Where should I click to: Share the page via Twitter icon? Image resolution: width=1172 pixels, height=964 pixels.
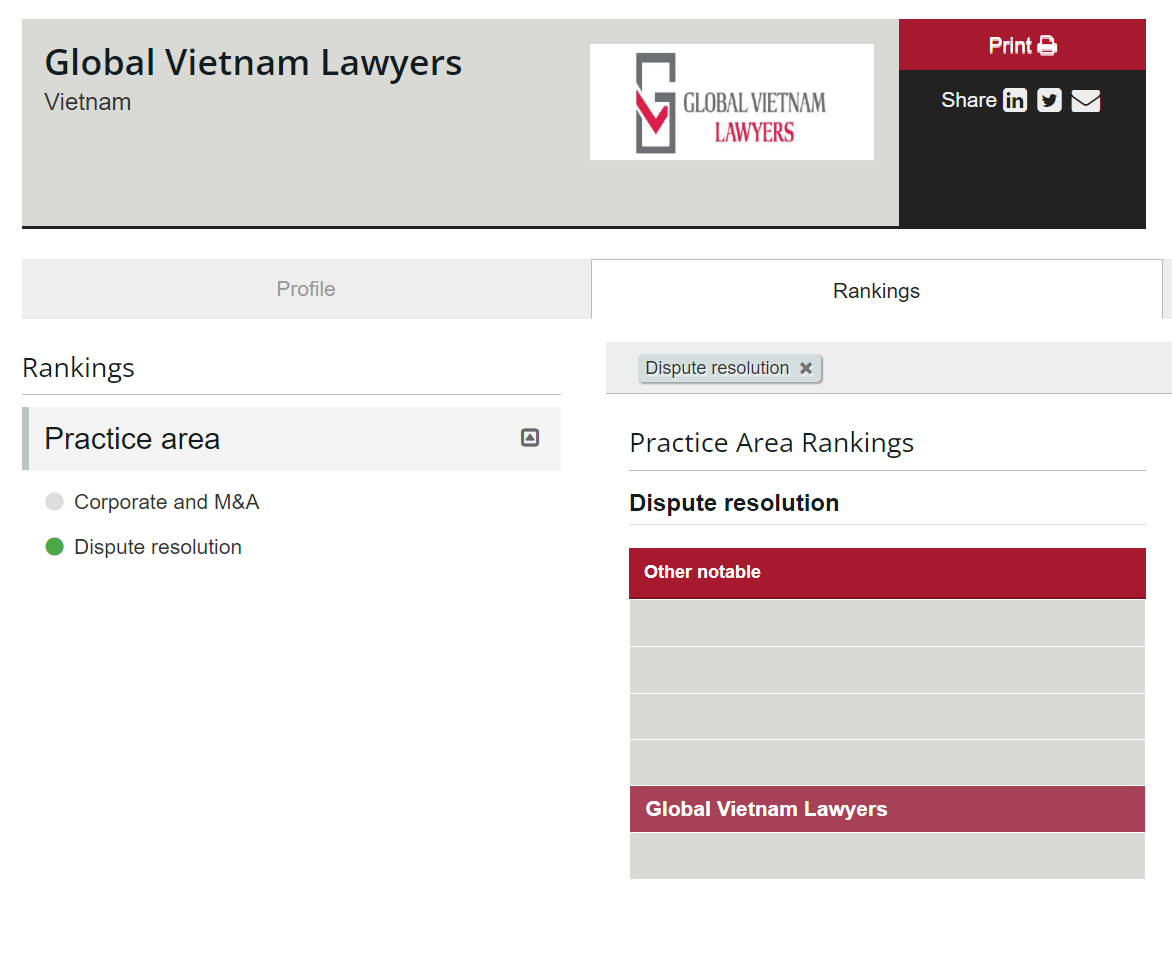pos(1049,101)
